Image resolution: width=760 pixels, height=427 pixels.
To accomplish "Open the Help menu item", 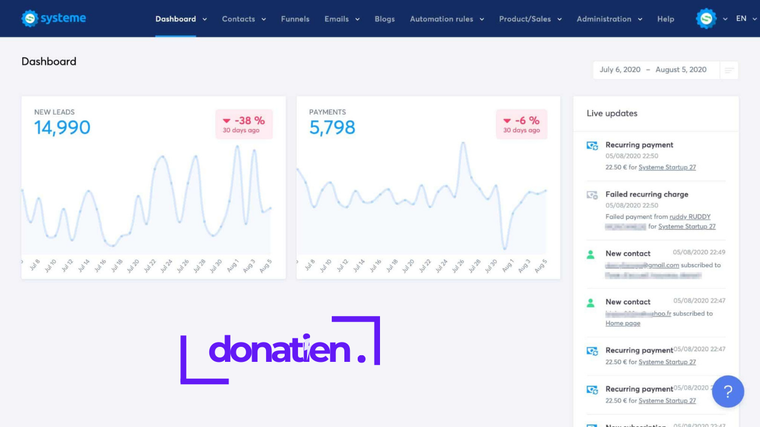I will [x=665, y=19].
